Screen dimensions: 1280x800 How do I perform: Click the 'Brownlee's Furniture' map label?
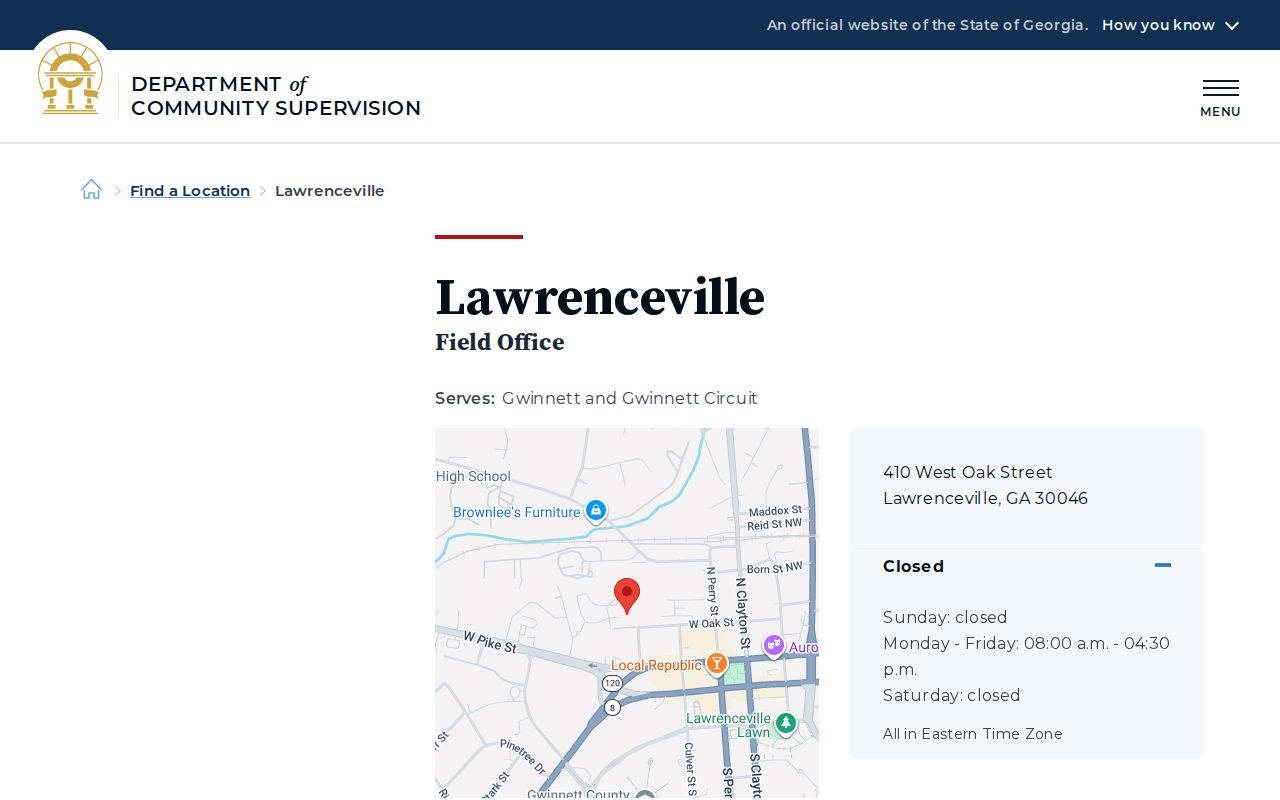coord(517,512)
